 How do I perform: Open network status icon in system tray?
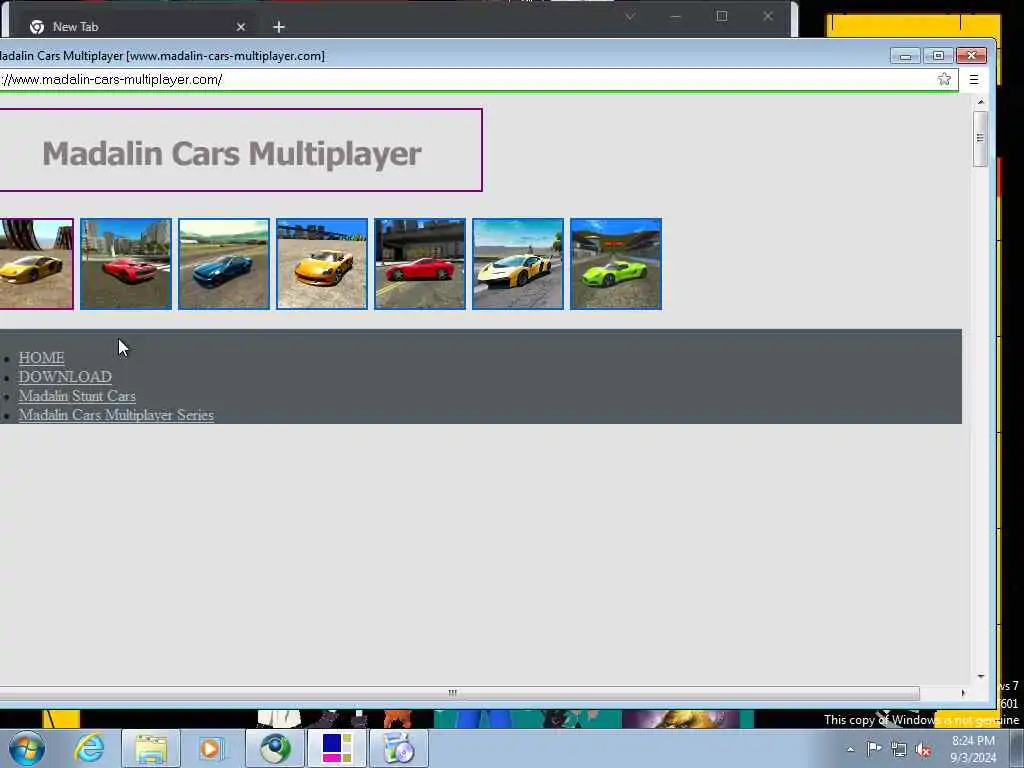[x=899, y=750]
